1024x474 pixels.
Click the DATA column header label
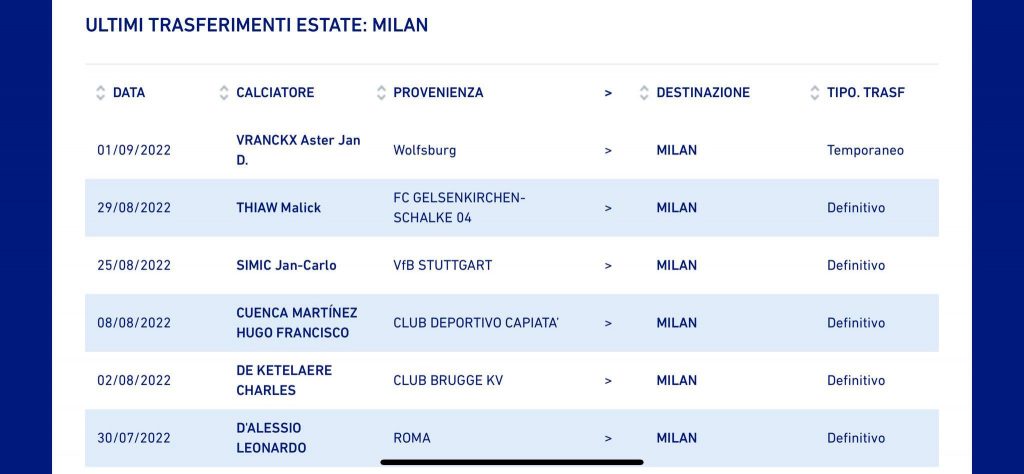coord(129,93)
